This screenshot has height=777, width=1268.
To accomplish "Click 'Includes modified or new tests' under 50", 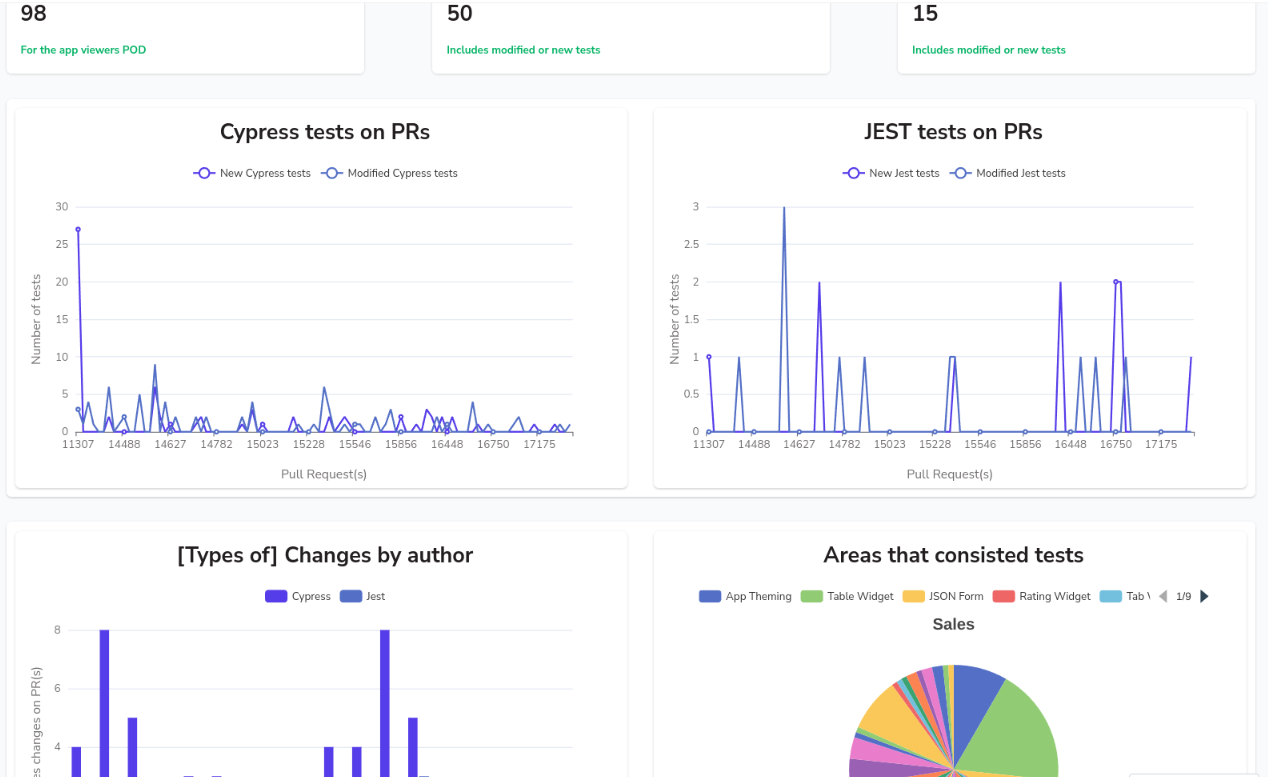I will 523,50.
